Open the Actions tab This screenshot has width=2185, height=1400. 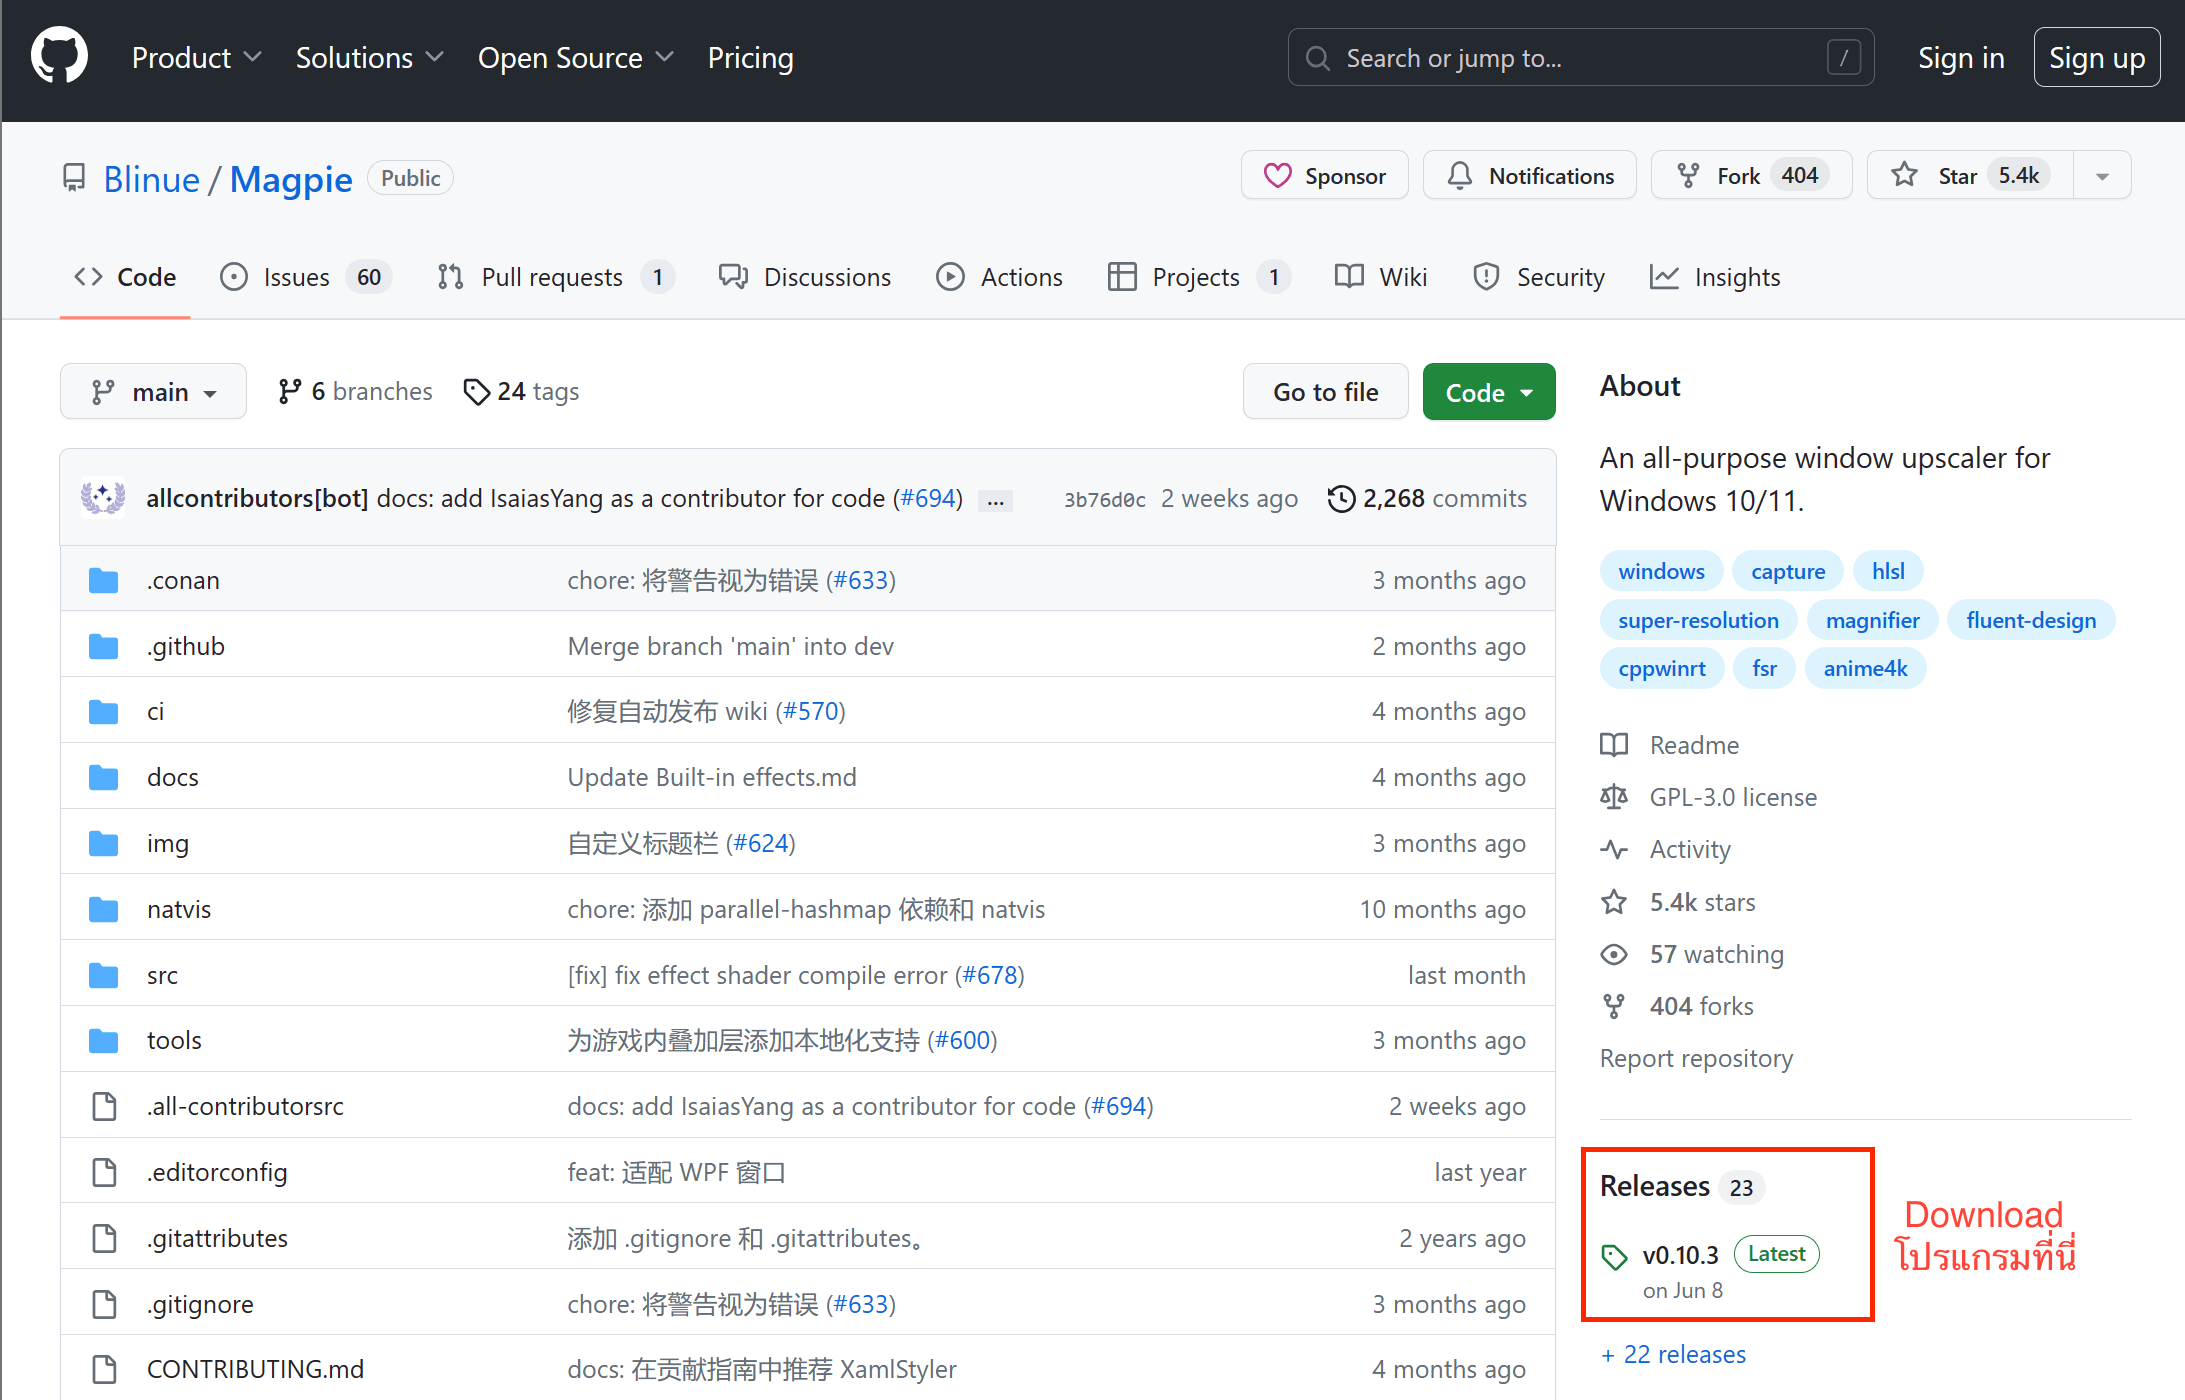click(x=999, y=277)
